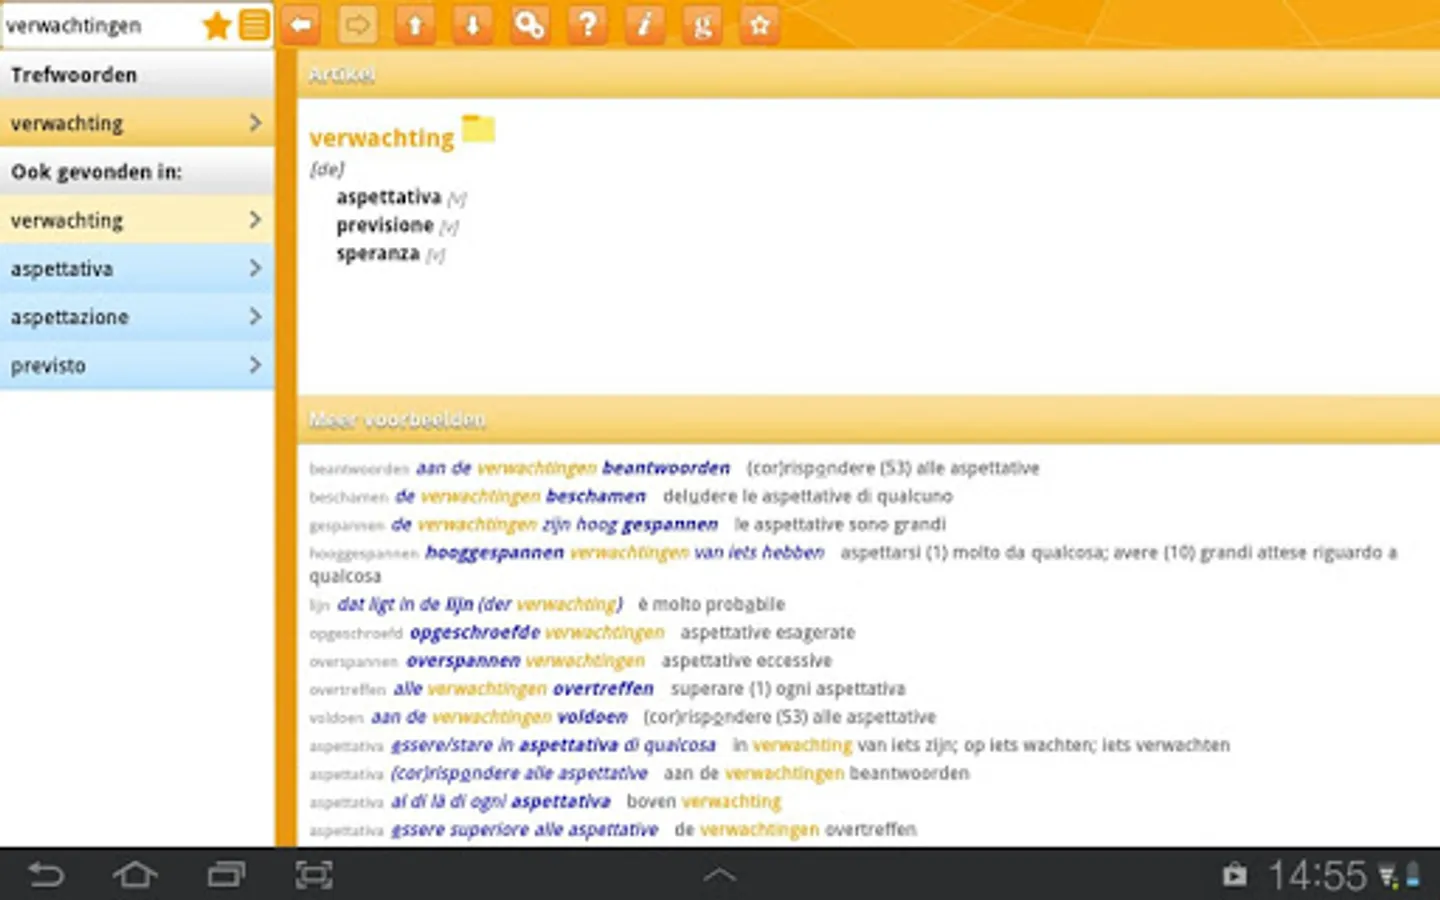Open example 'alle verwachtingen overtreffen'
The width and height of the screenshot is (1440, 900).
click(523, 688)
